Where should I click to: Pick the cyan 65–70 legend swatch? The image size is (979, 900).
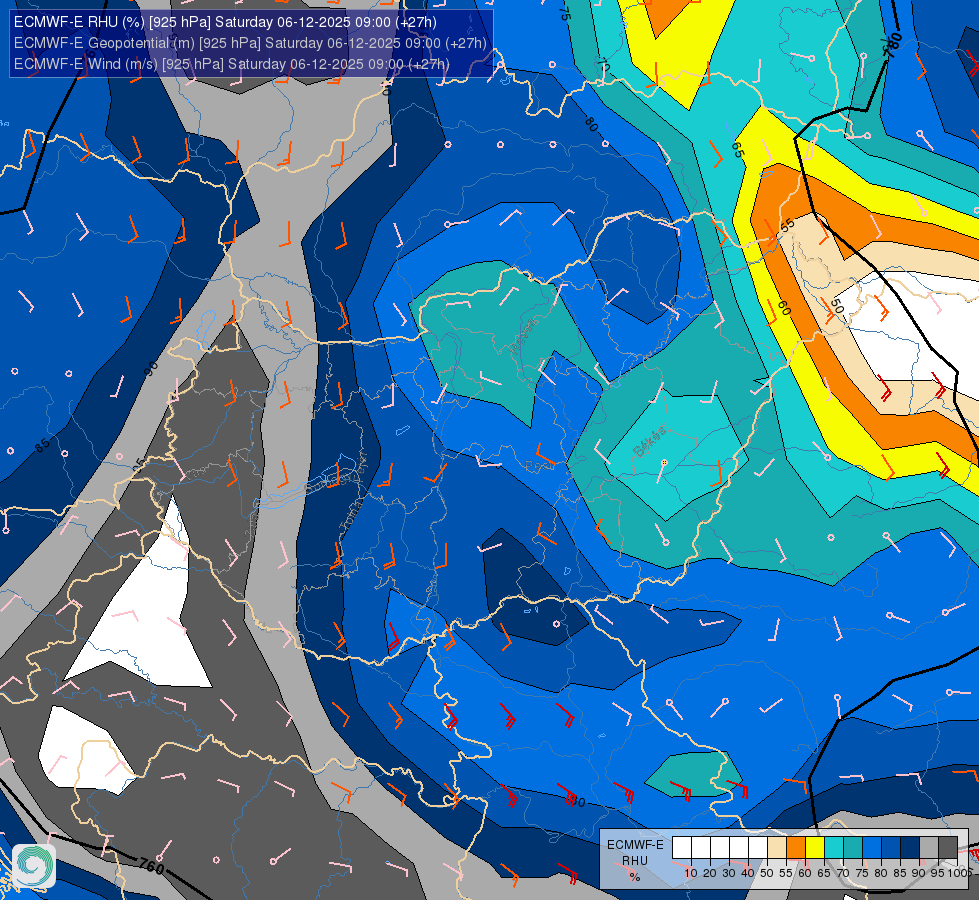pyautogui.click(x=834, y=848)
